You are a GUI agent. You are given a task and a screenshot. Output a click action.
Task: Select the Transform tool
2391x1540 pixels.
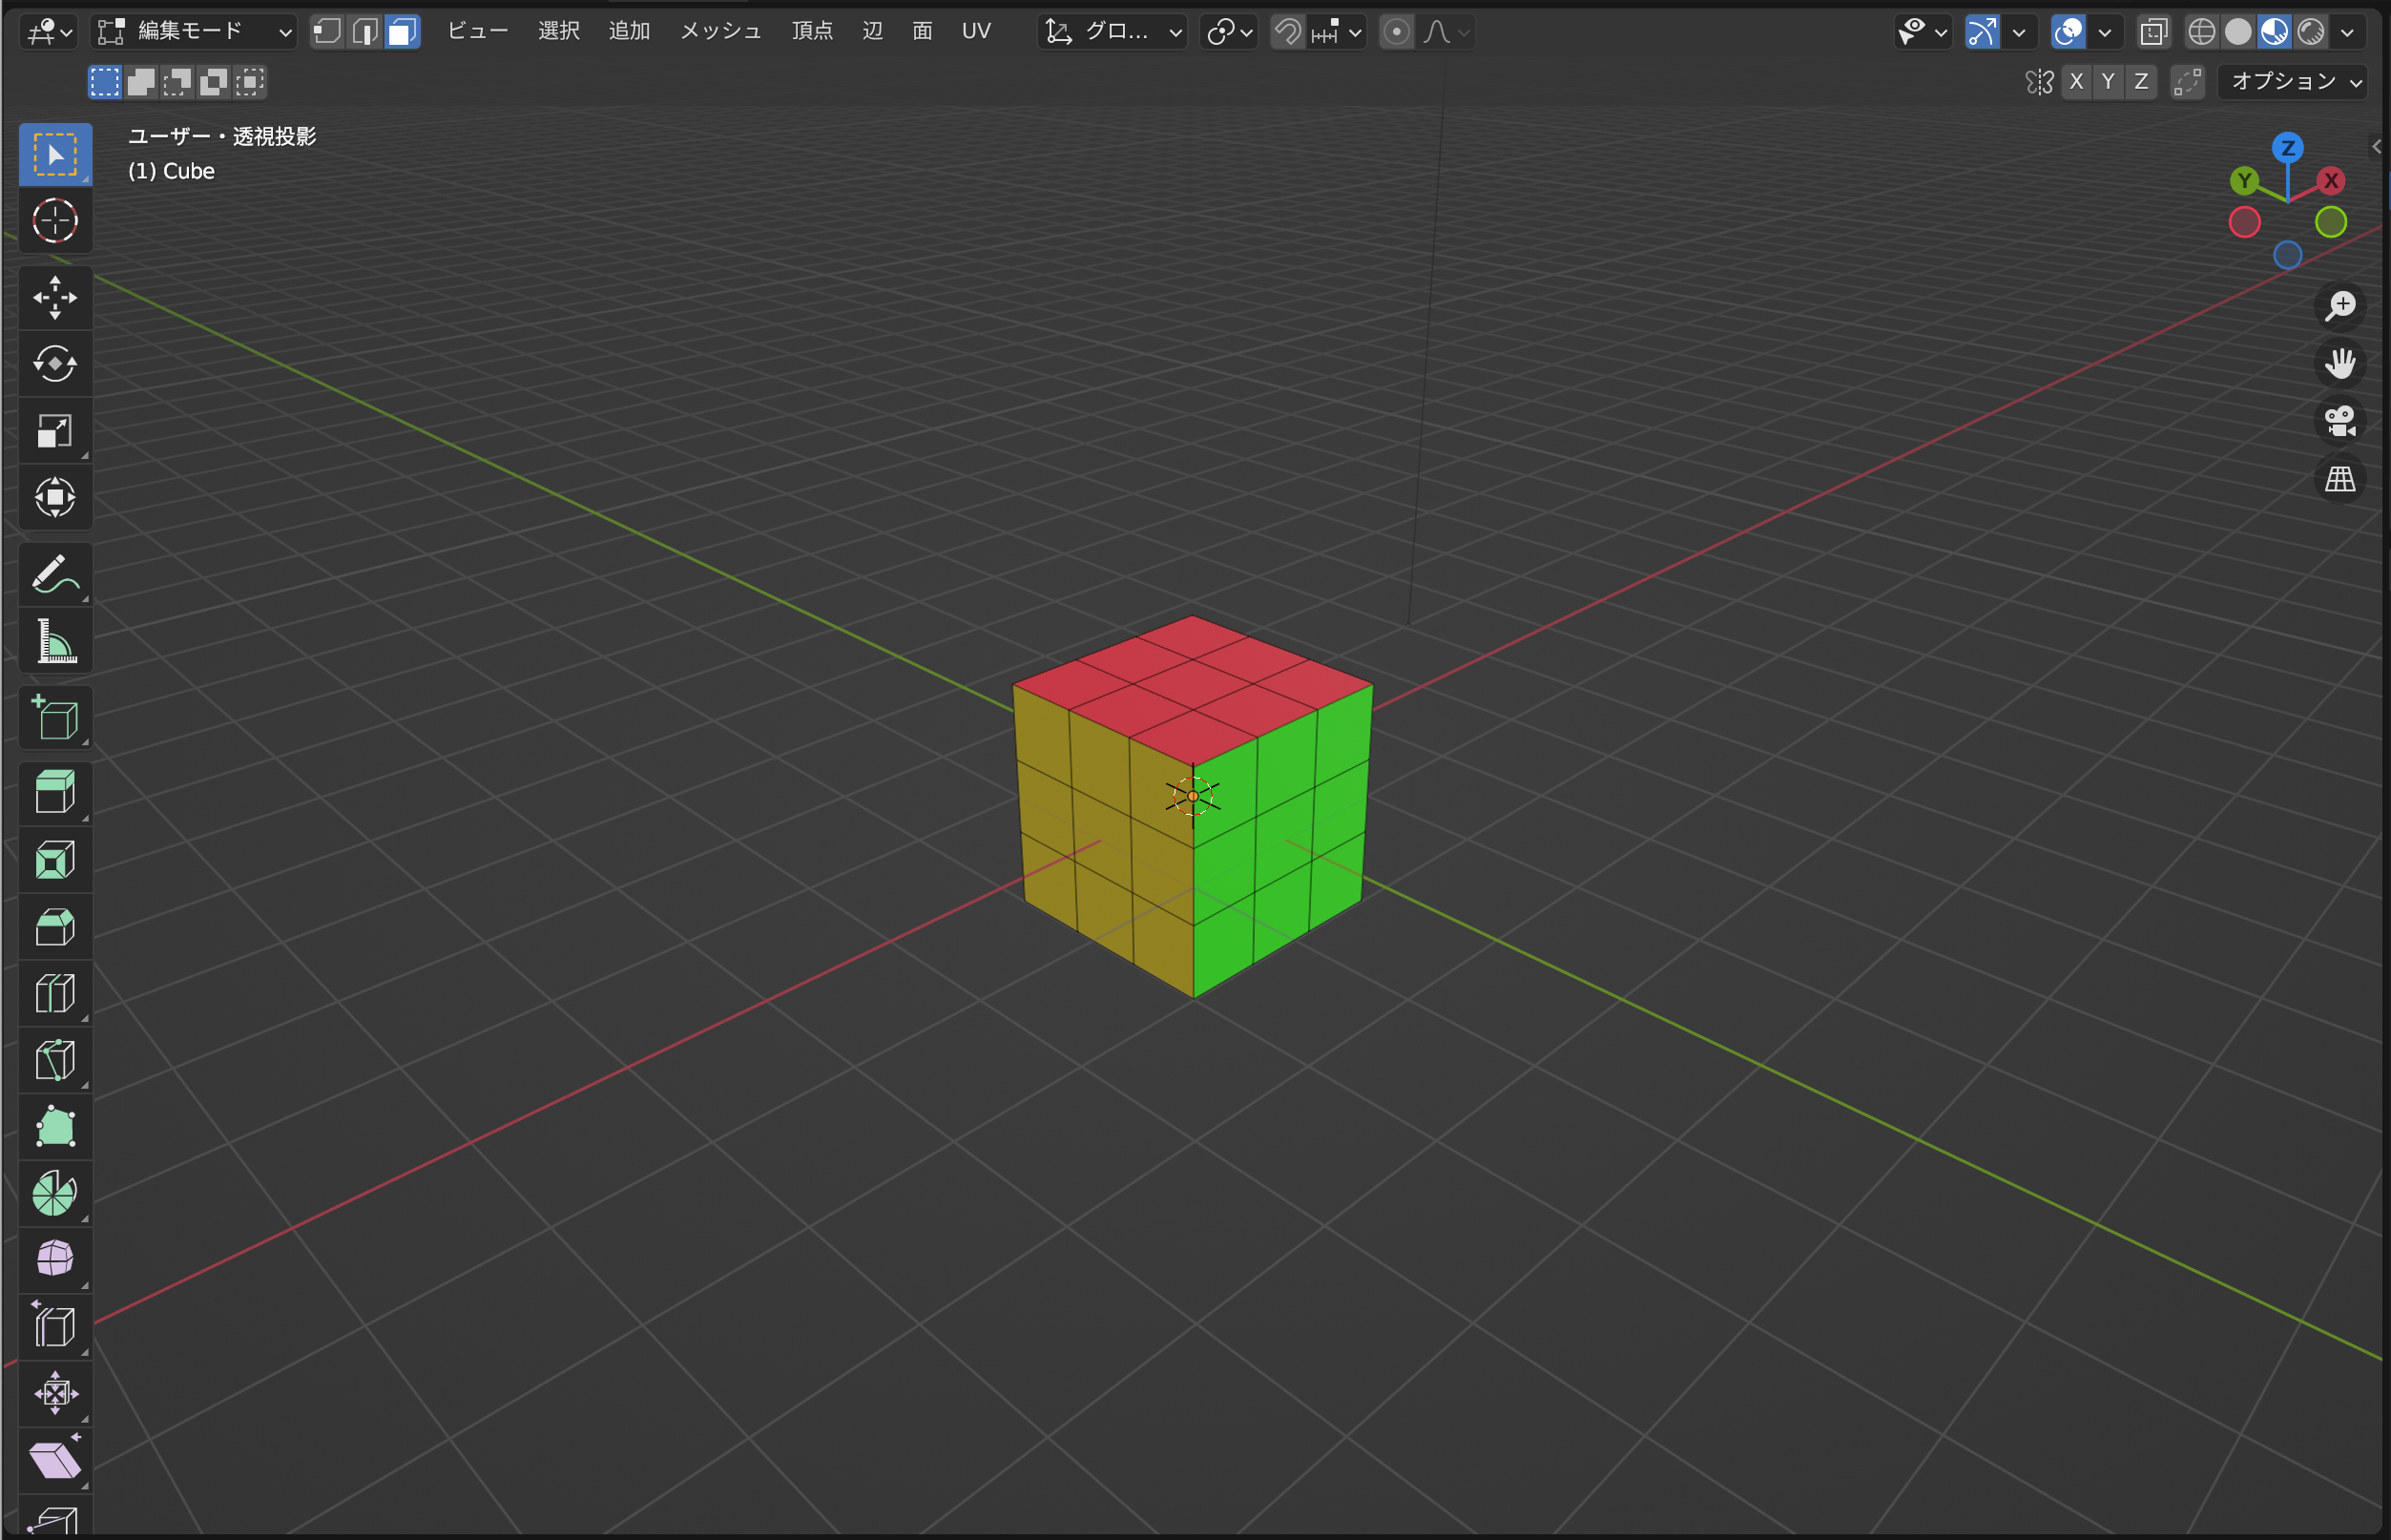point(55,497)
